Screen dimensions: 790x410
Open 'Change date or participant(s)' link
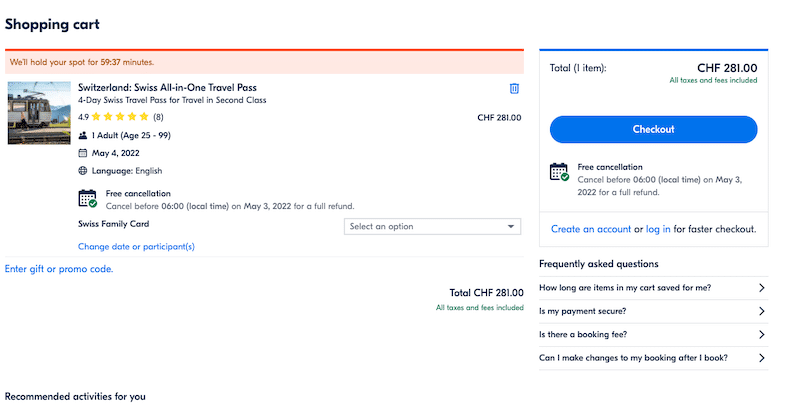click(136, 246)
